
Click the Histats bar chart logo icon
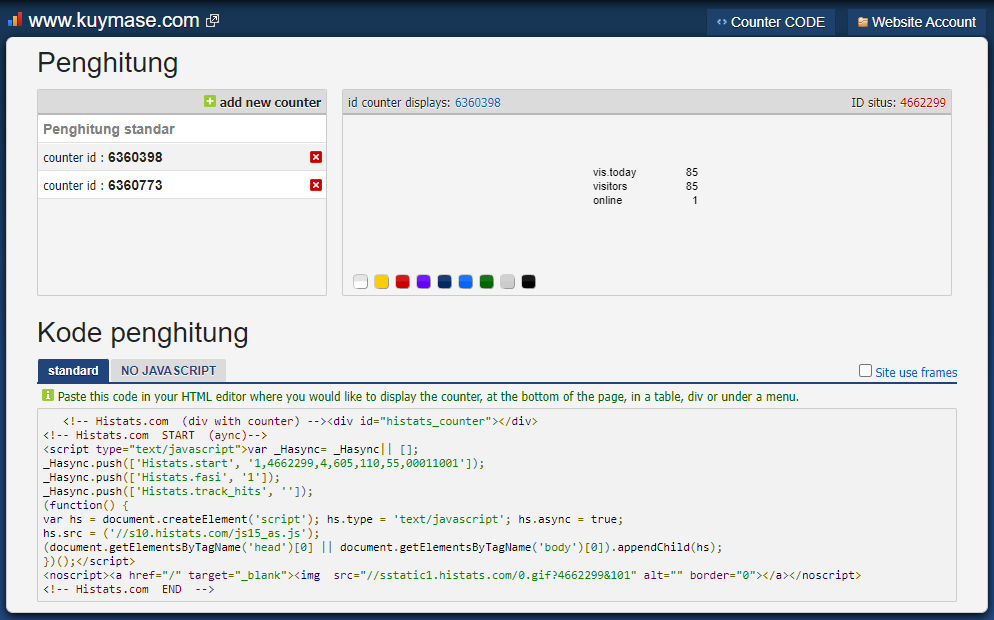(15, 20)
